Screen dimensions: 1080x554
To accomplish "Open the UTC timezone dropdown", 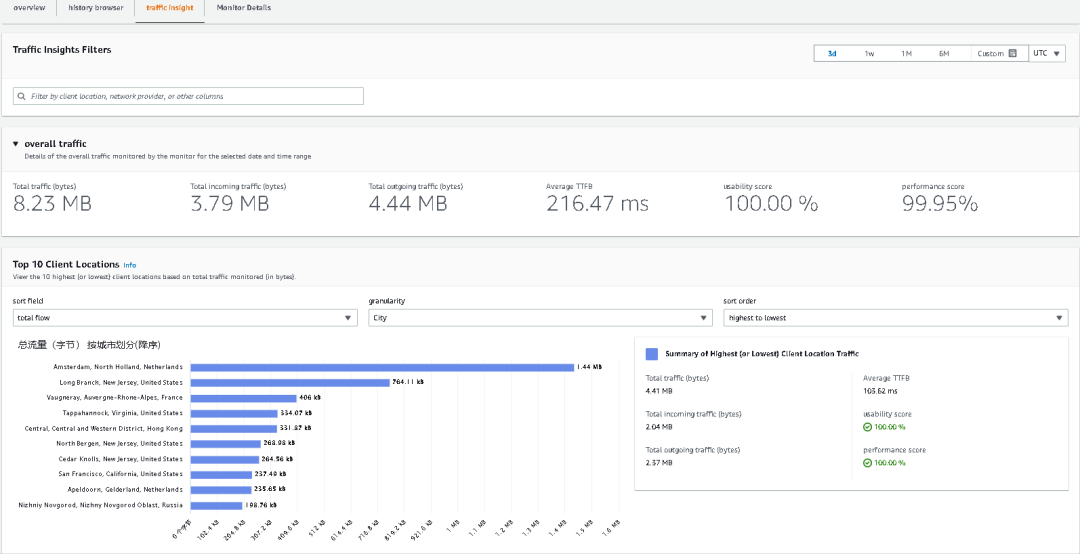I will point(1047,53).
